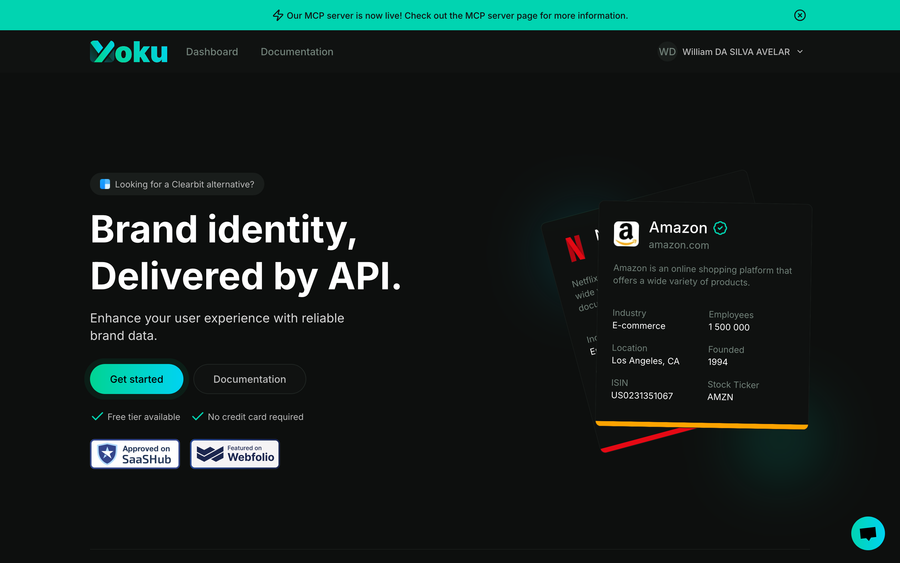Dismiss the MCP server announcement banner
Screen dimensions: 900x563
tap(800, 15)
